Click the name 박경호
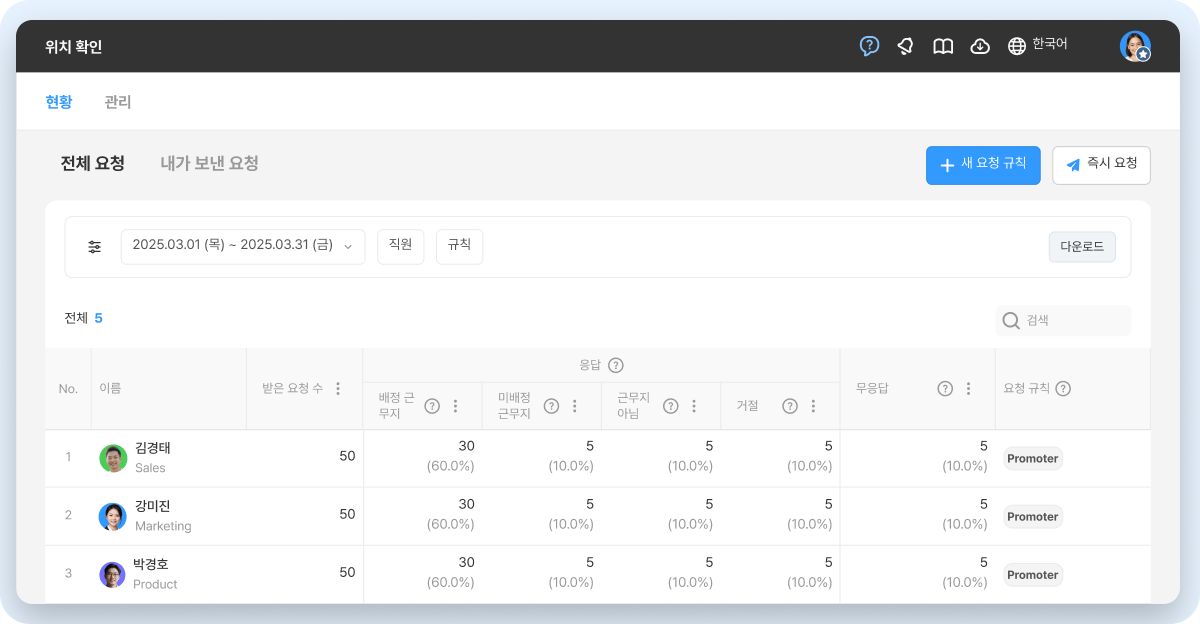Image resolution: width=1200 pixels, height=624 pixels. 151,563
